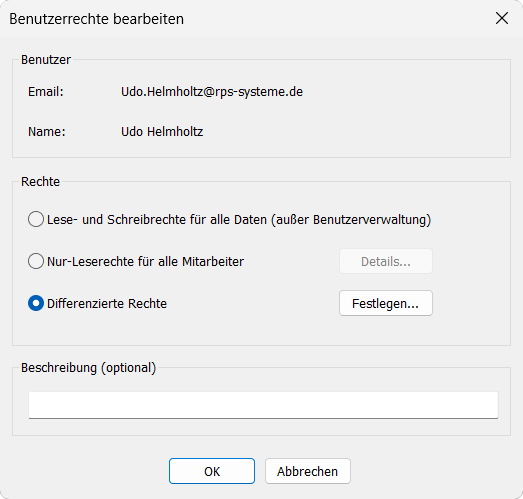Click the Name: label
Viewport: 523px width, 499px height.
click(x=47, y=132)
